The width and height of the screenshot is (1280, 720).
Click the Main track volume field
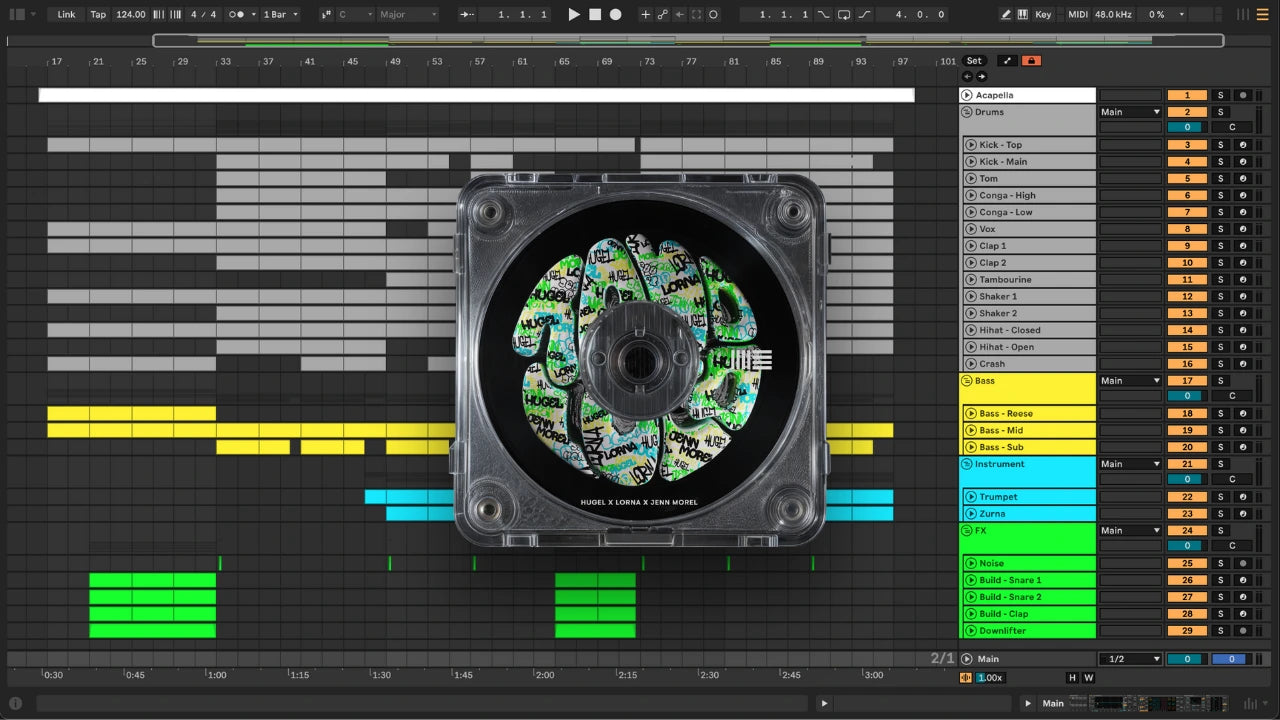coord(1187,659)
